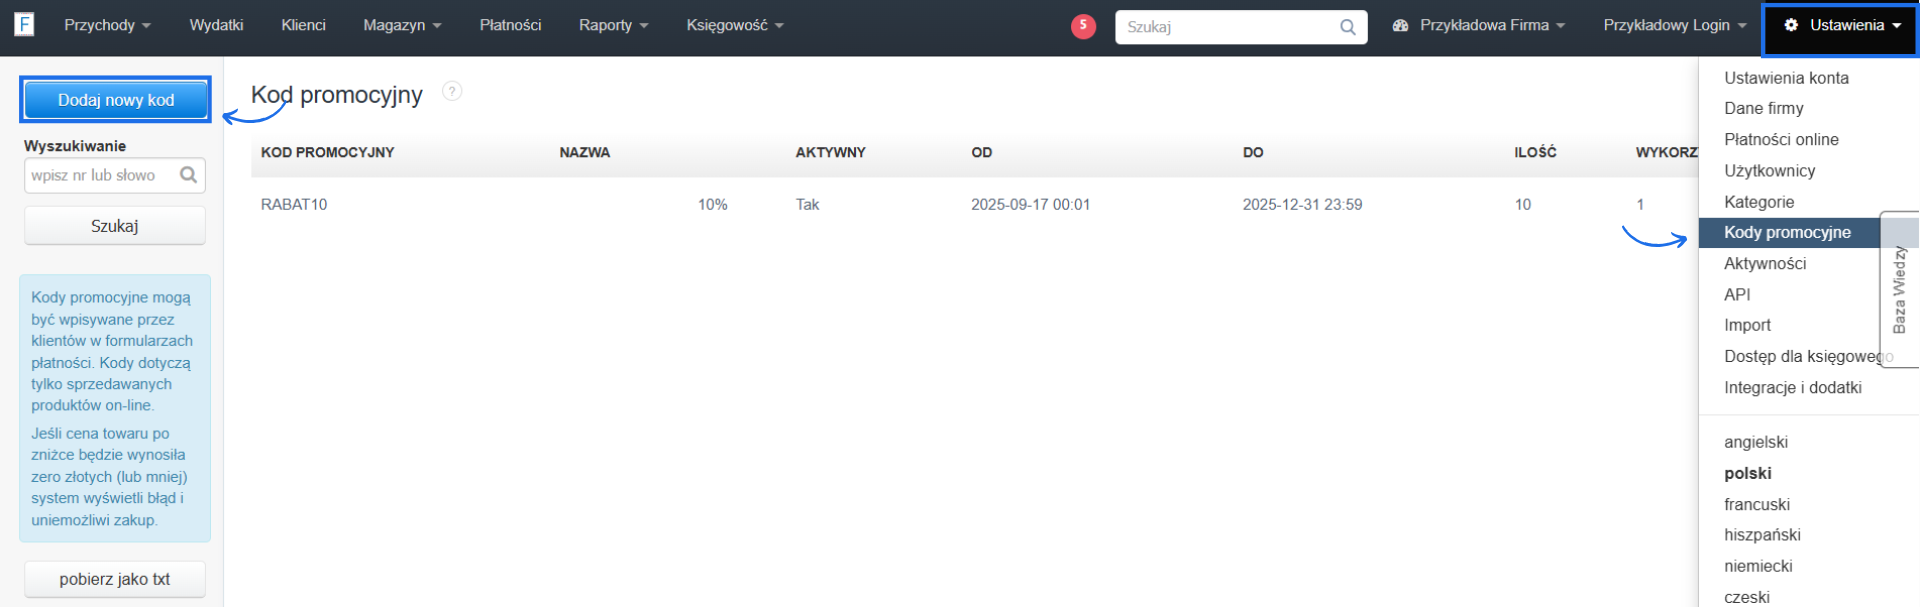Switch language to niemiecki

[1758, 566]
